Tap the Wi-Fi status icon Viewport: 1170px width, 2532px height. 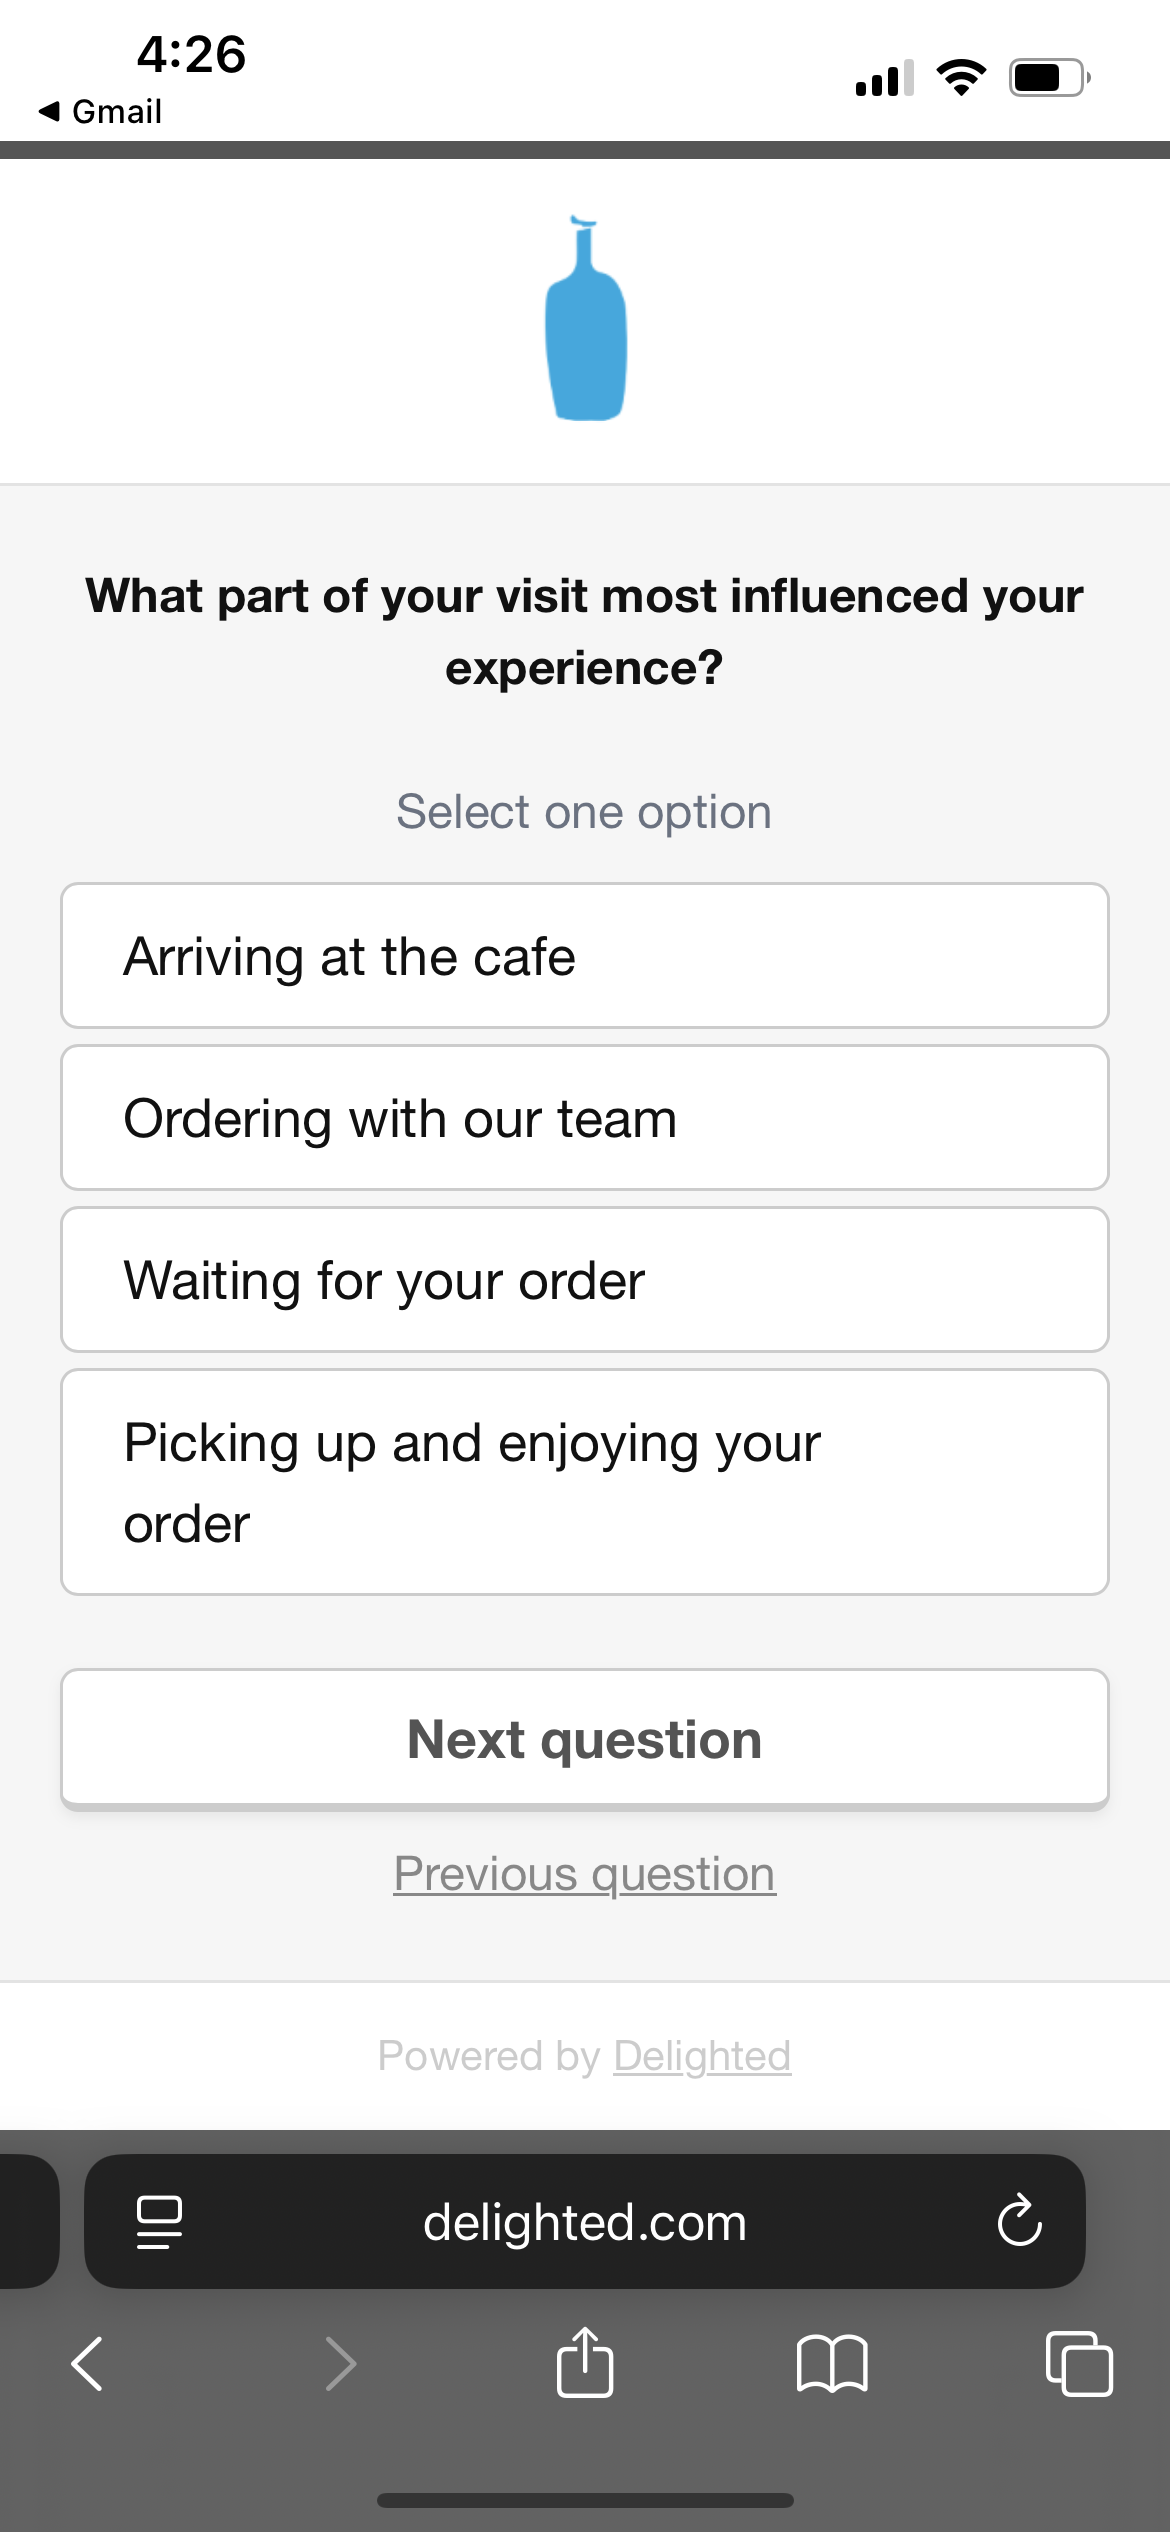tap(961, 78)
